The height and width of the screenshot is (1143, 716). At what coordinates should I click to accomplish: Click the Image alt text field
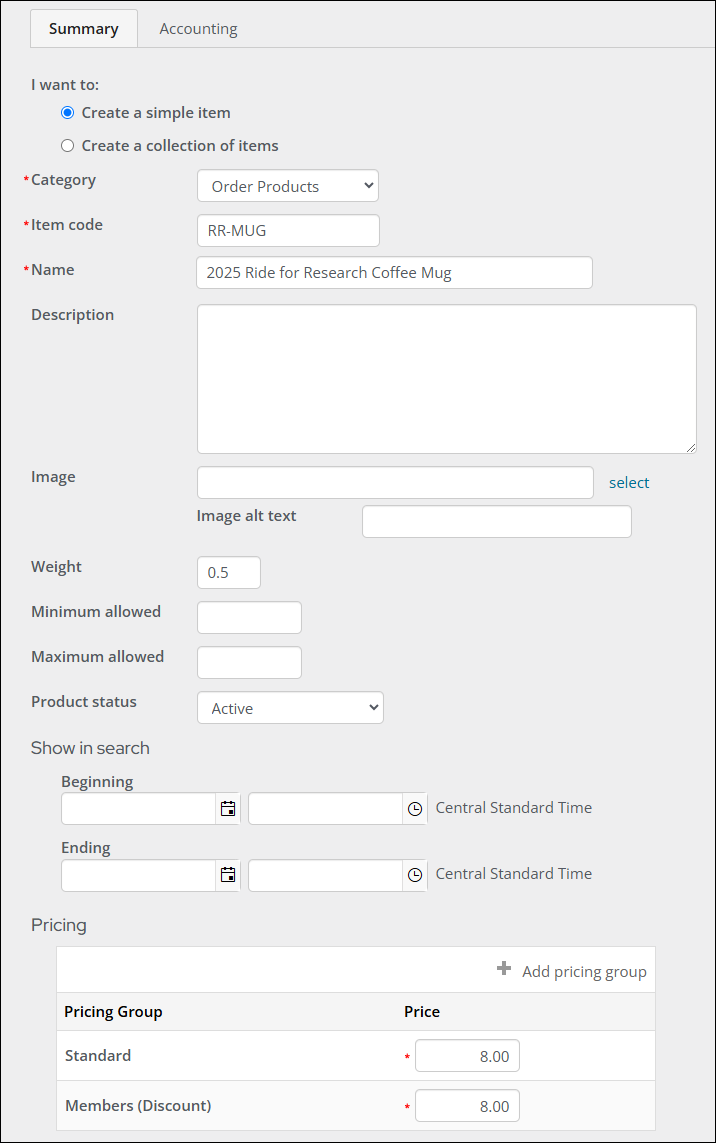(x=497, y=521)
